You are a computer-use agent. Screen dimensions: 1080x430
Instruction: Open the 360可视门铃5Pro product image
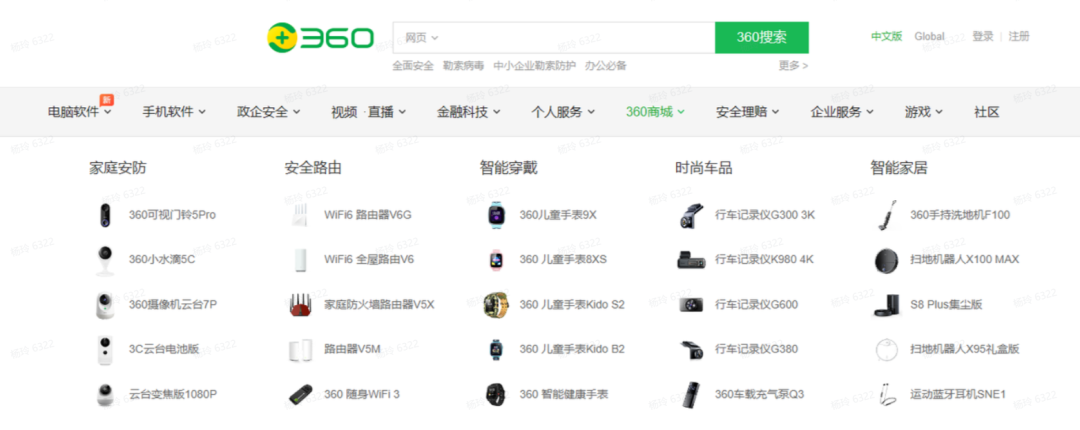105,215
